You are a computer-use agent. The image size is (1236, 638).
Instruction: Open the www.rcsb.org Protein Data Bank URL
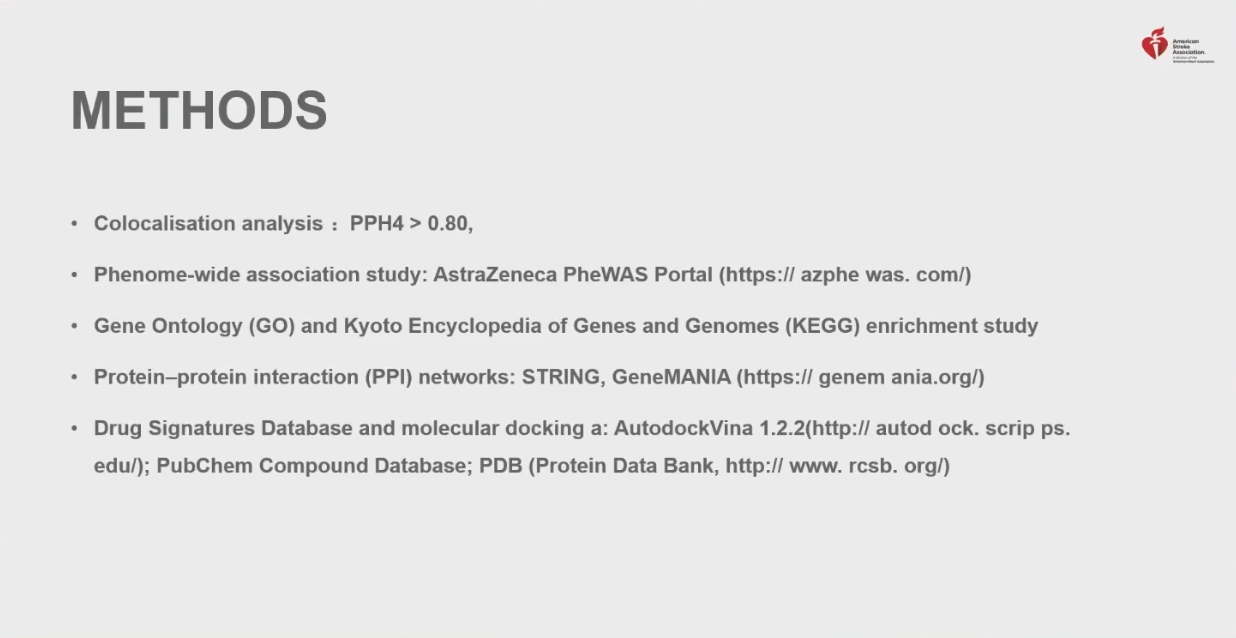click(x=837, y=465)
